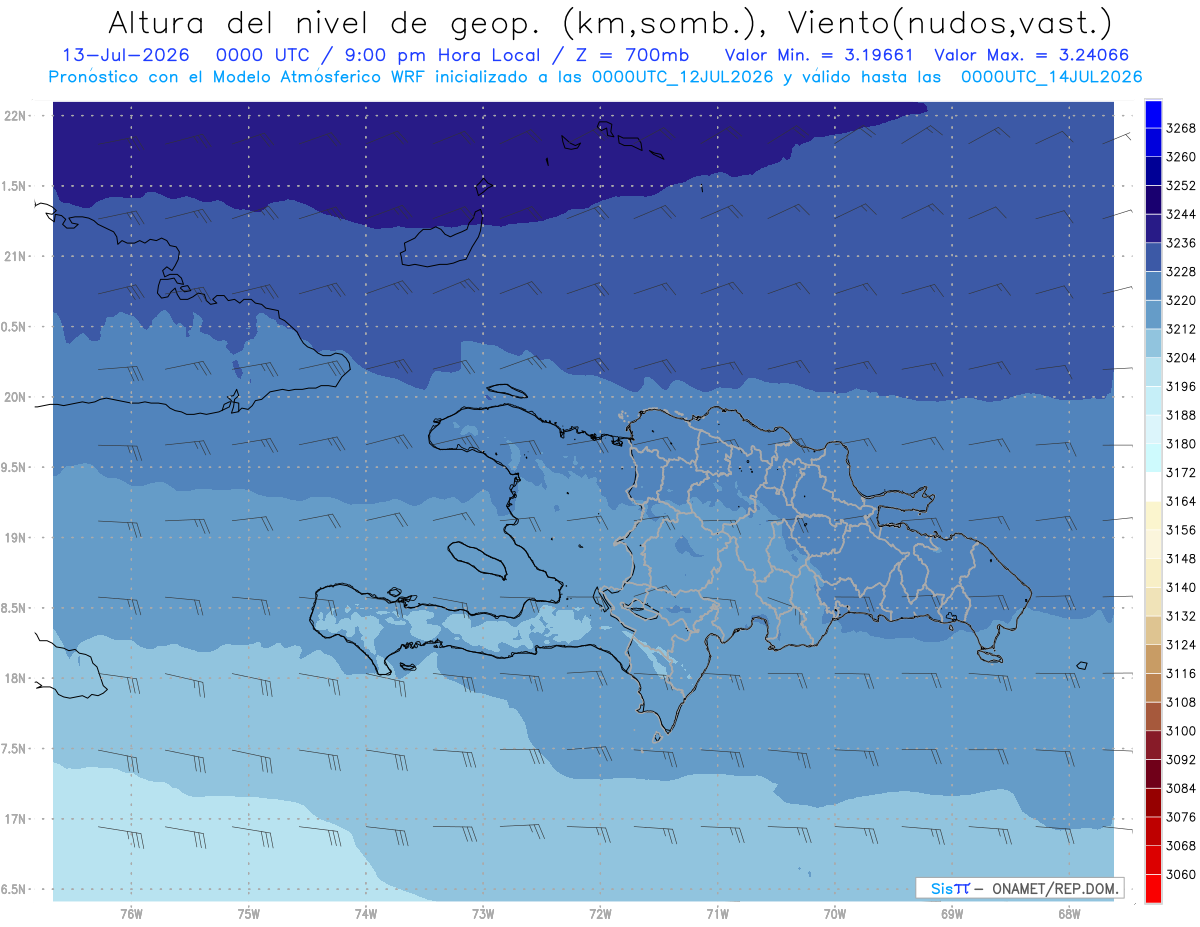
Task: Click the latitude axis label '20N'
Action: [17, 398]
